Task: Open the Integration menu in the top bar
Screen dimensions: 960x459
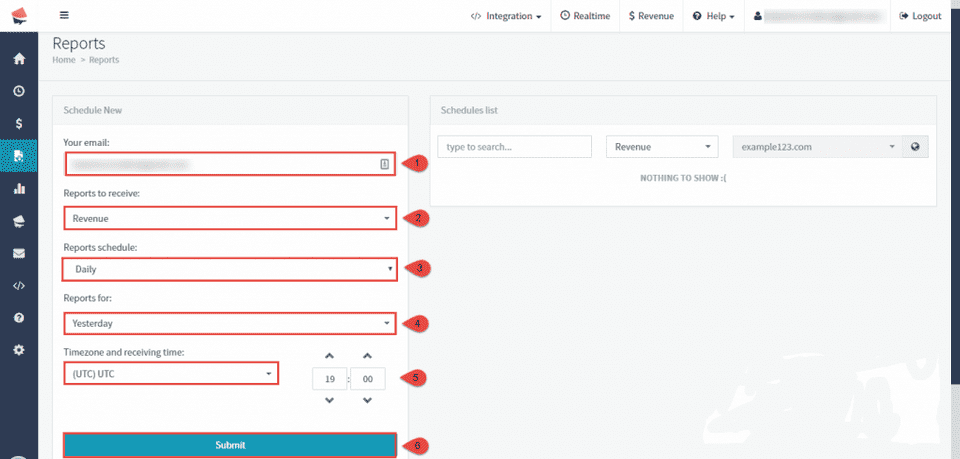Action: (x=506, y=16)
